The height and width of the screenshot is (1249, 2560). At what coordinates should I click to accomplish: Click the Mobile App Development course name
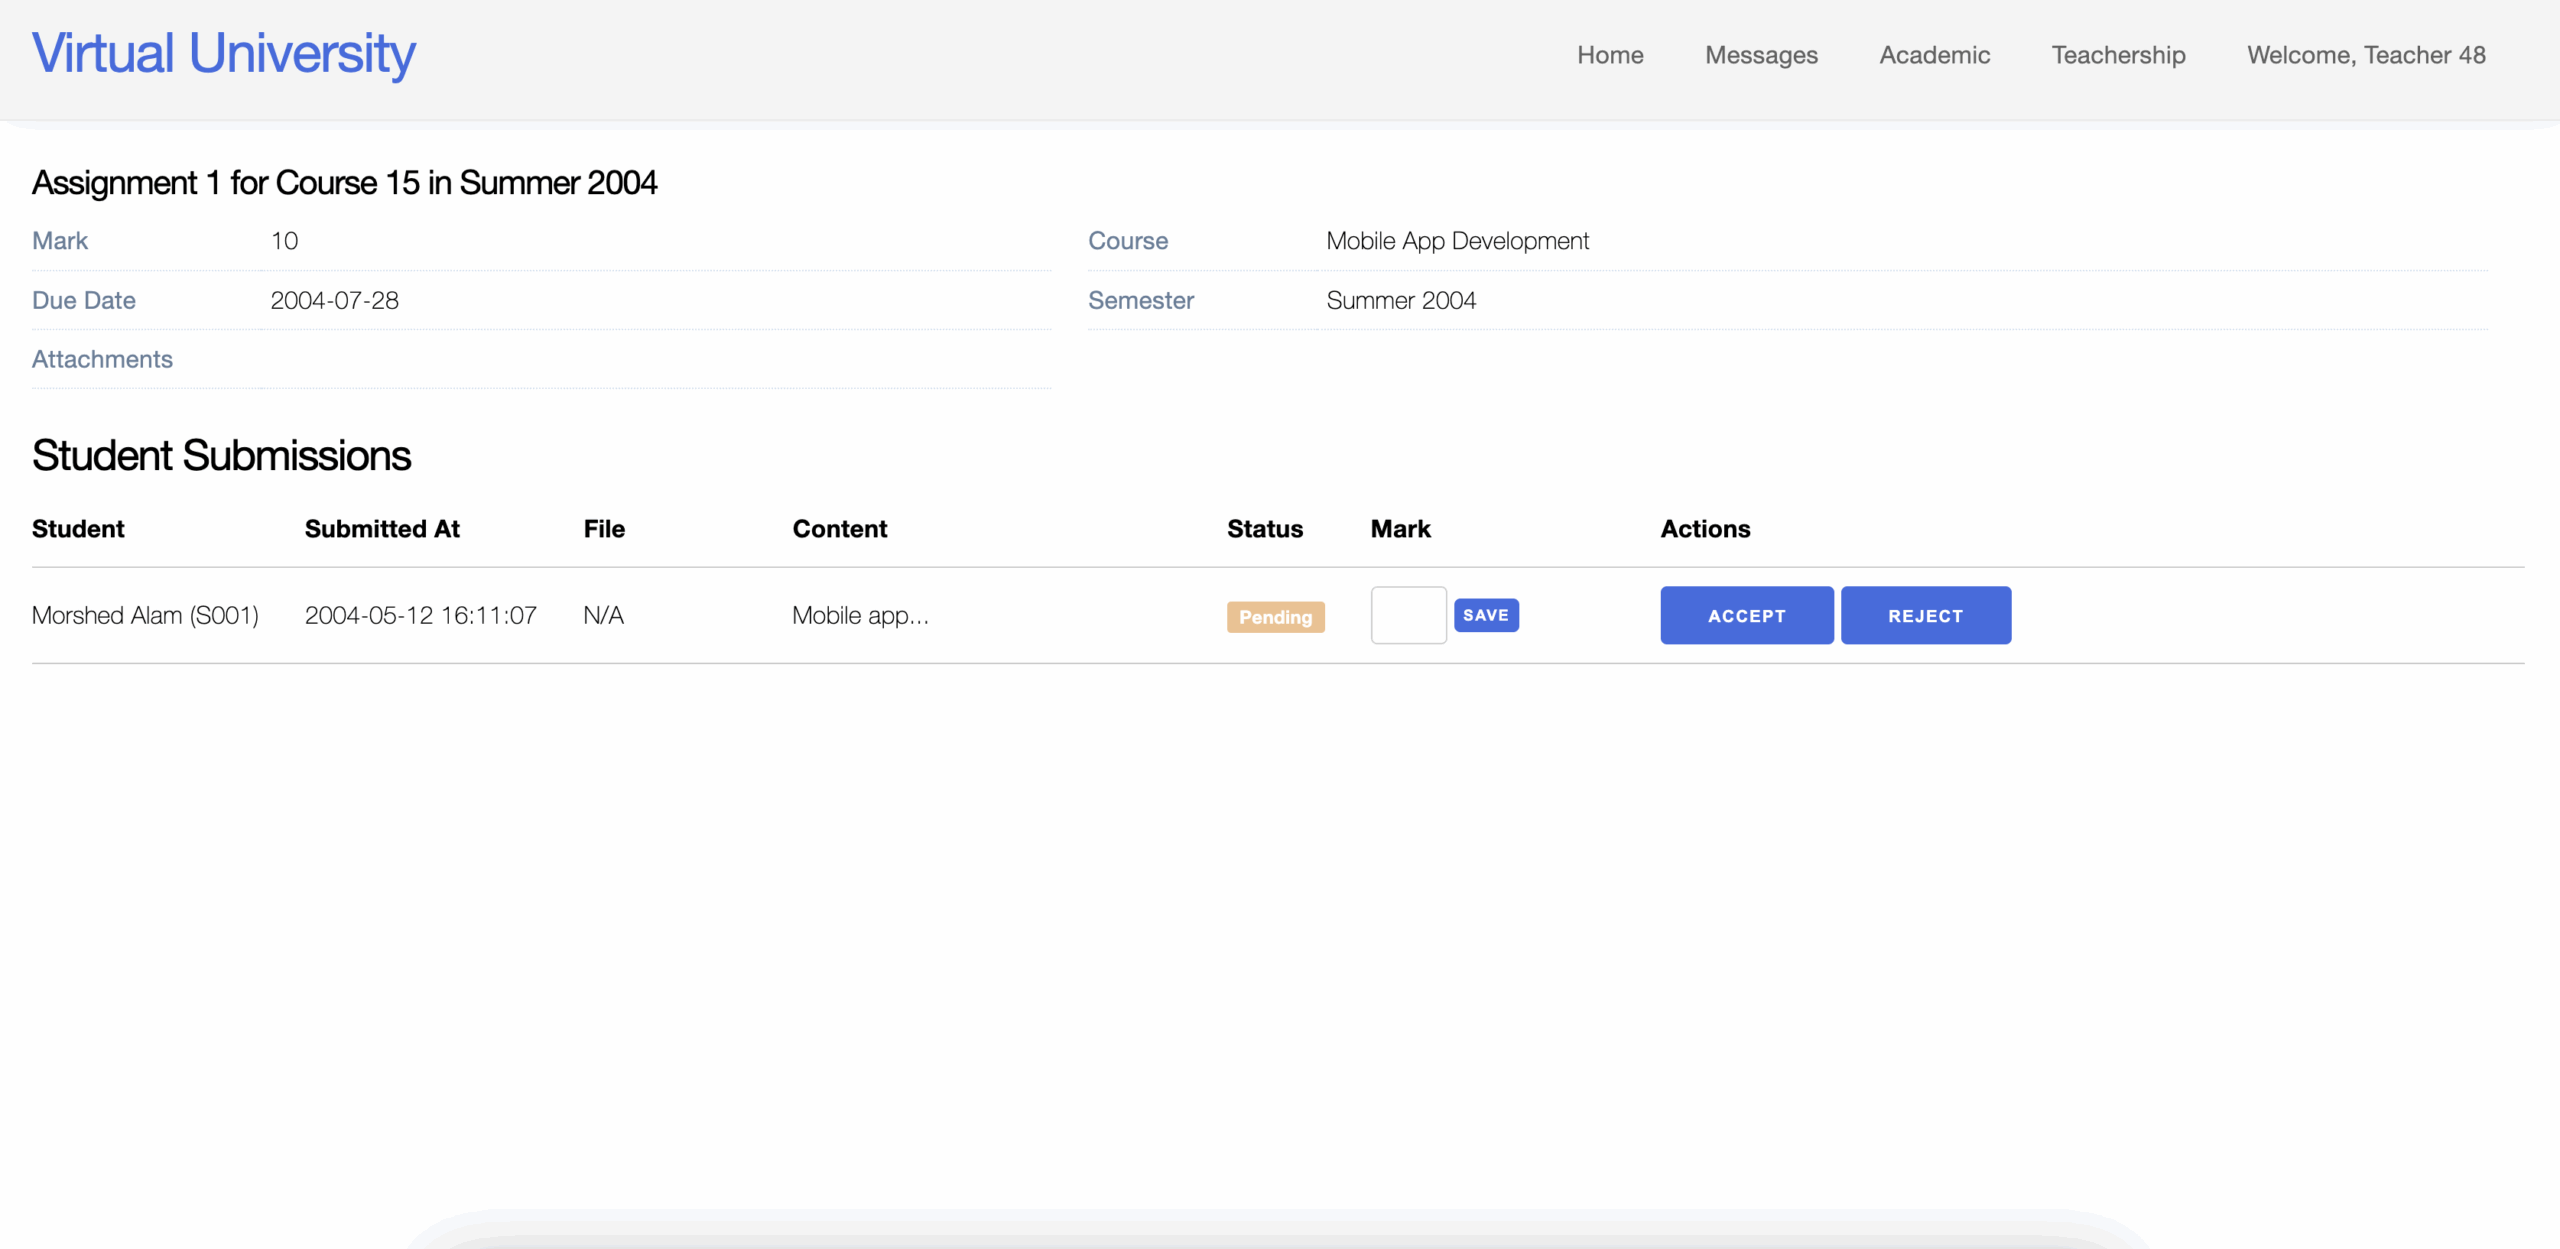1457,241
